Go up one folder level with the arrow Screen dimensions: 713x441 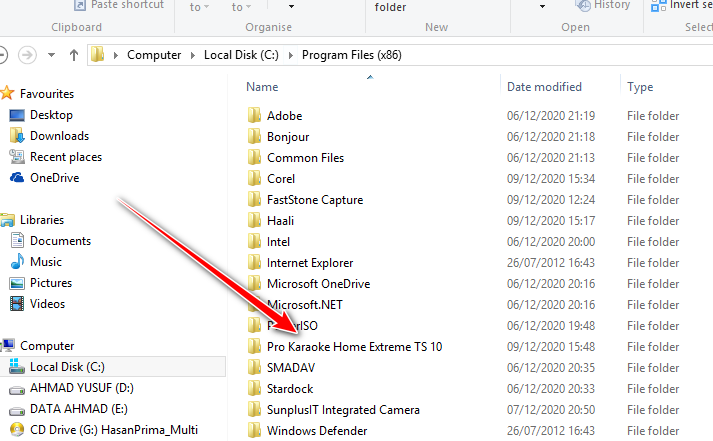tap(74, 55)
